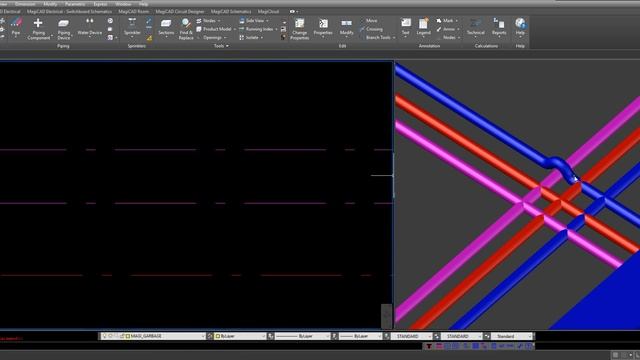
Task: Select the Sprinkler tool
Action: [132, 27]
